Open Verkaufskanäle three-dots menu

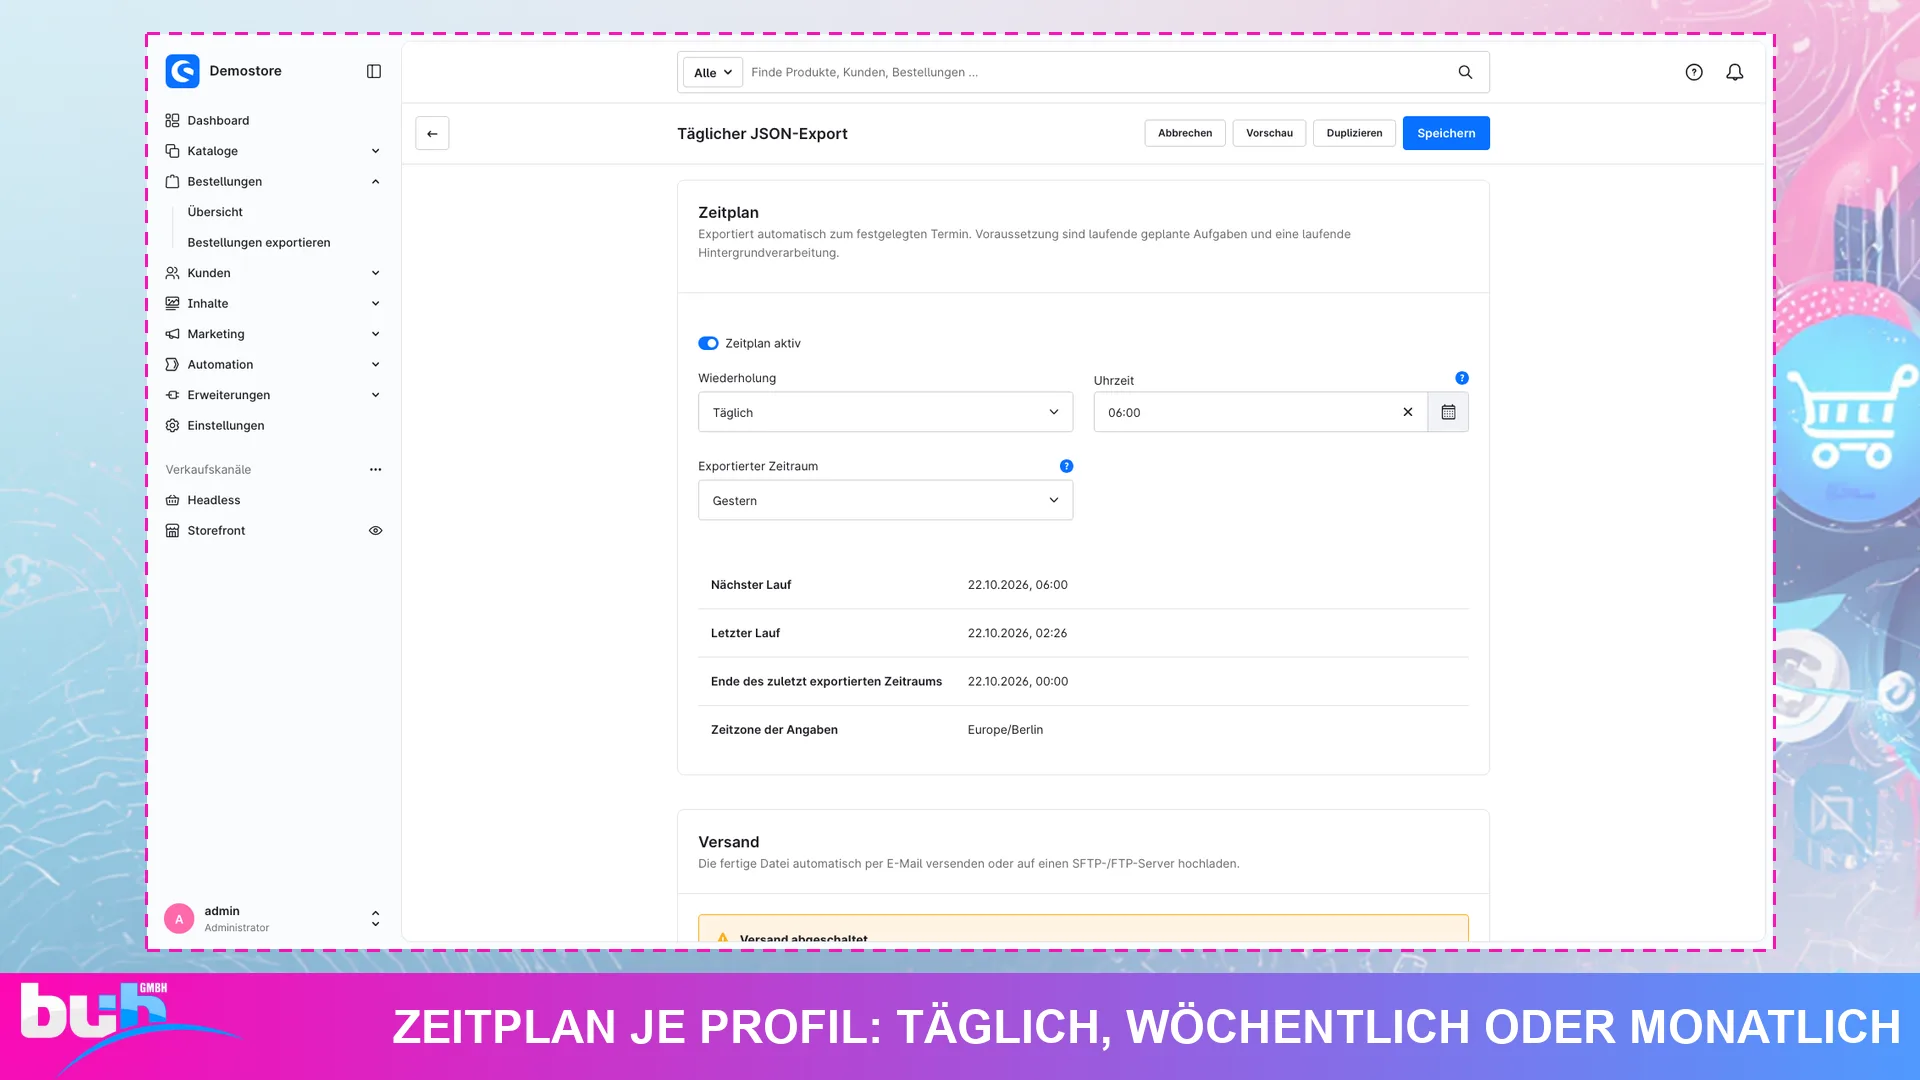coord(375,469)
